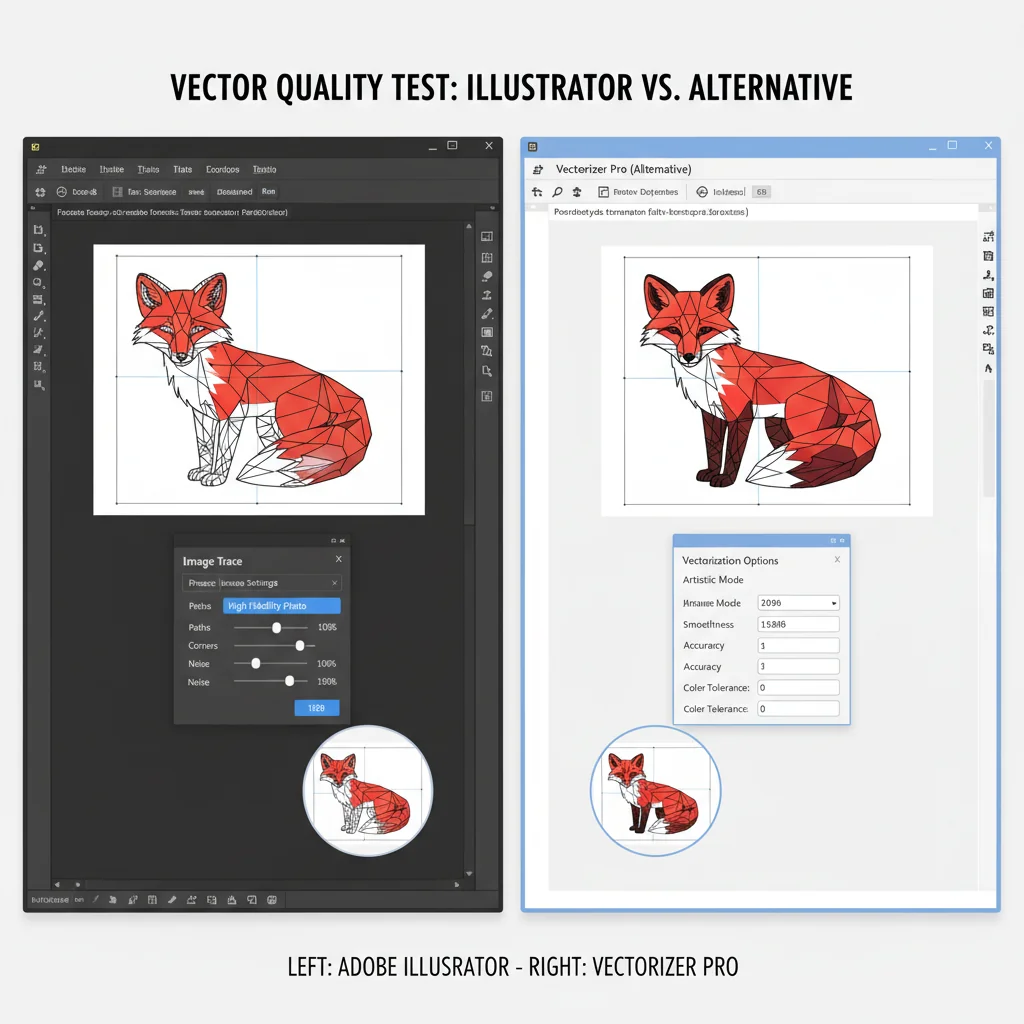1024x1024 pixels.
Task: Close the Image Trace panel
Action: pyautogui.click(x=338, y=559)
